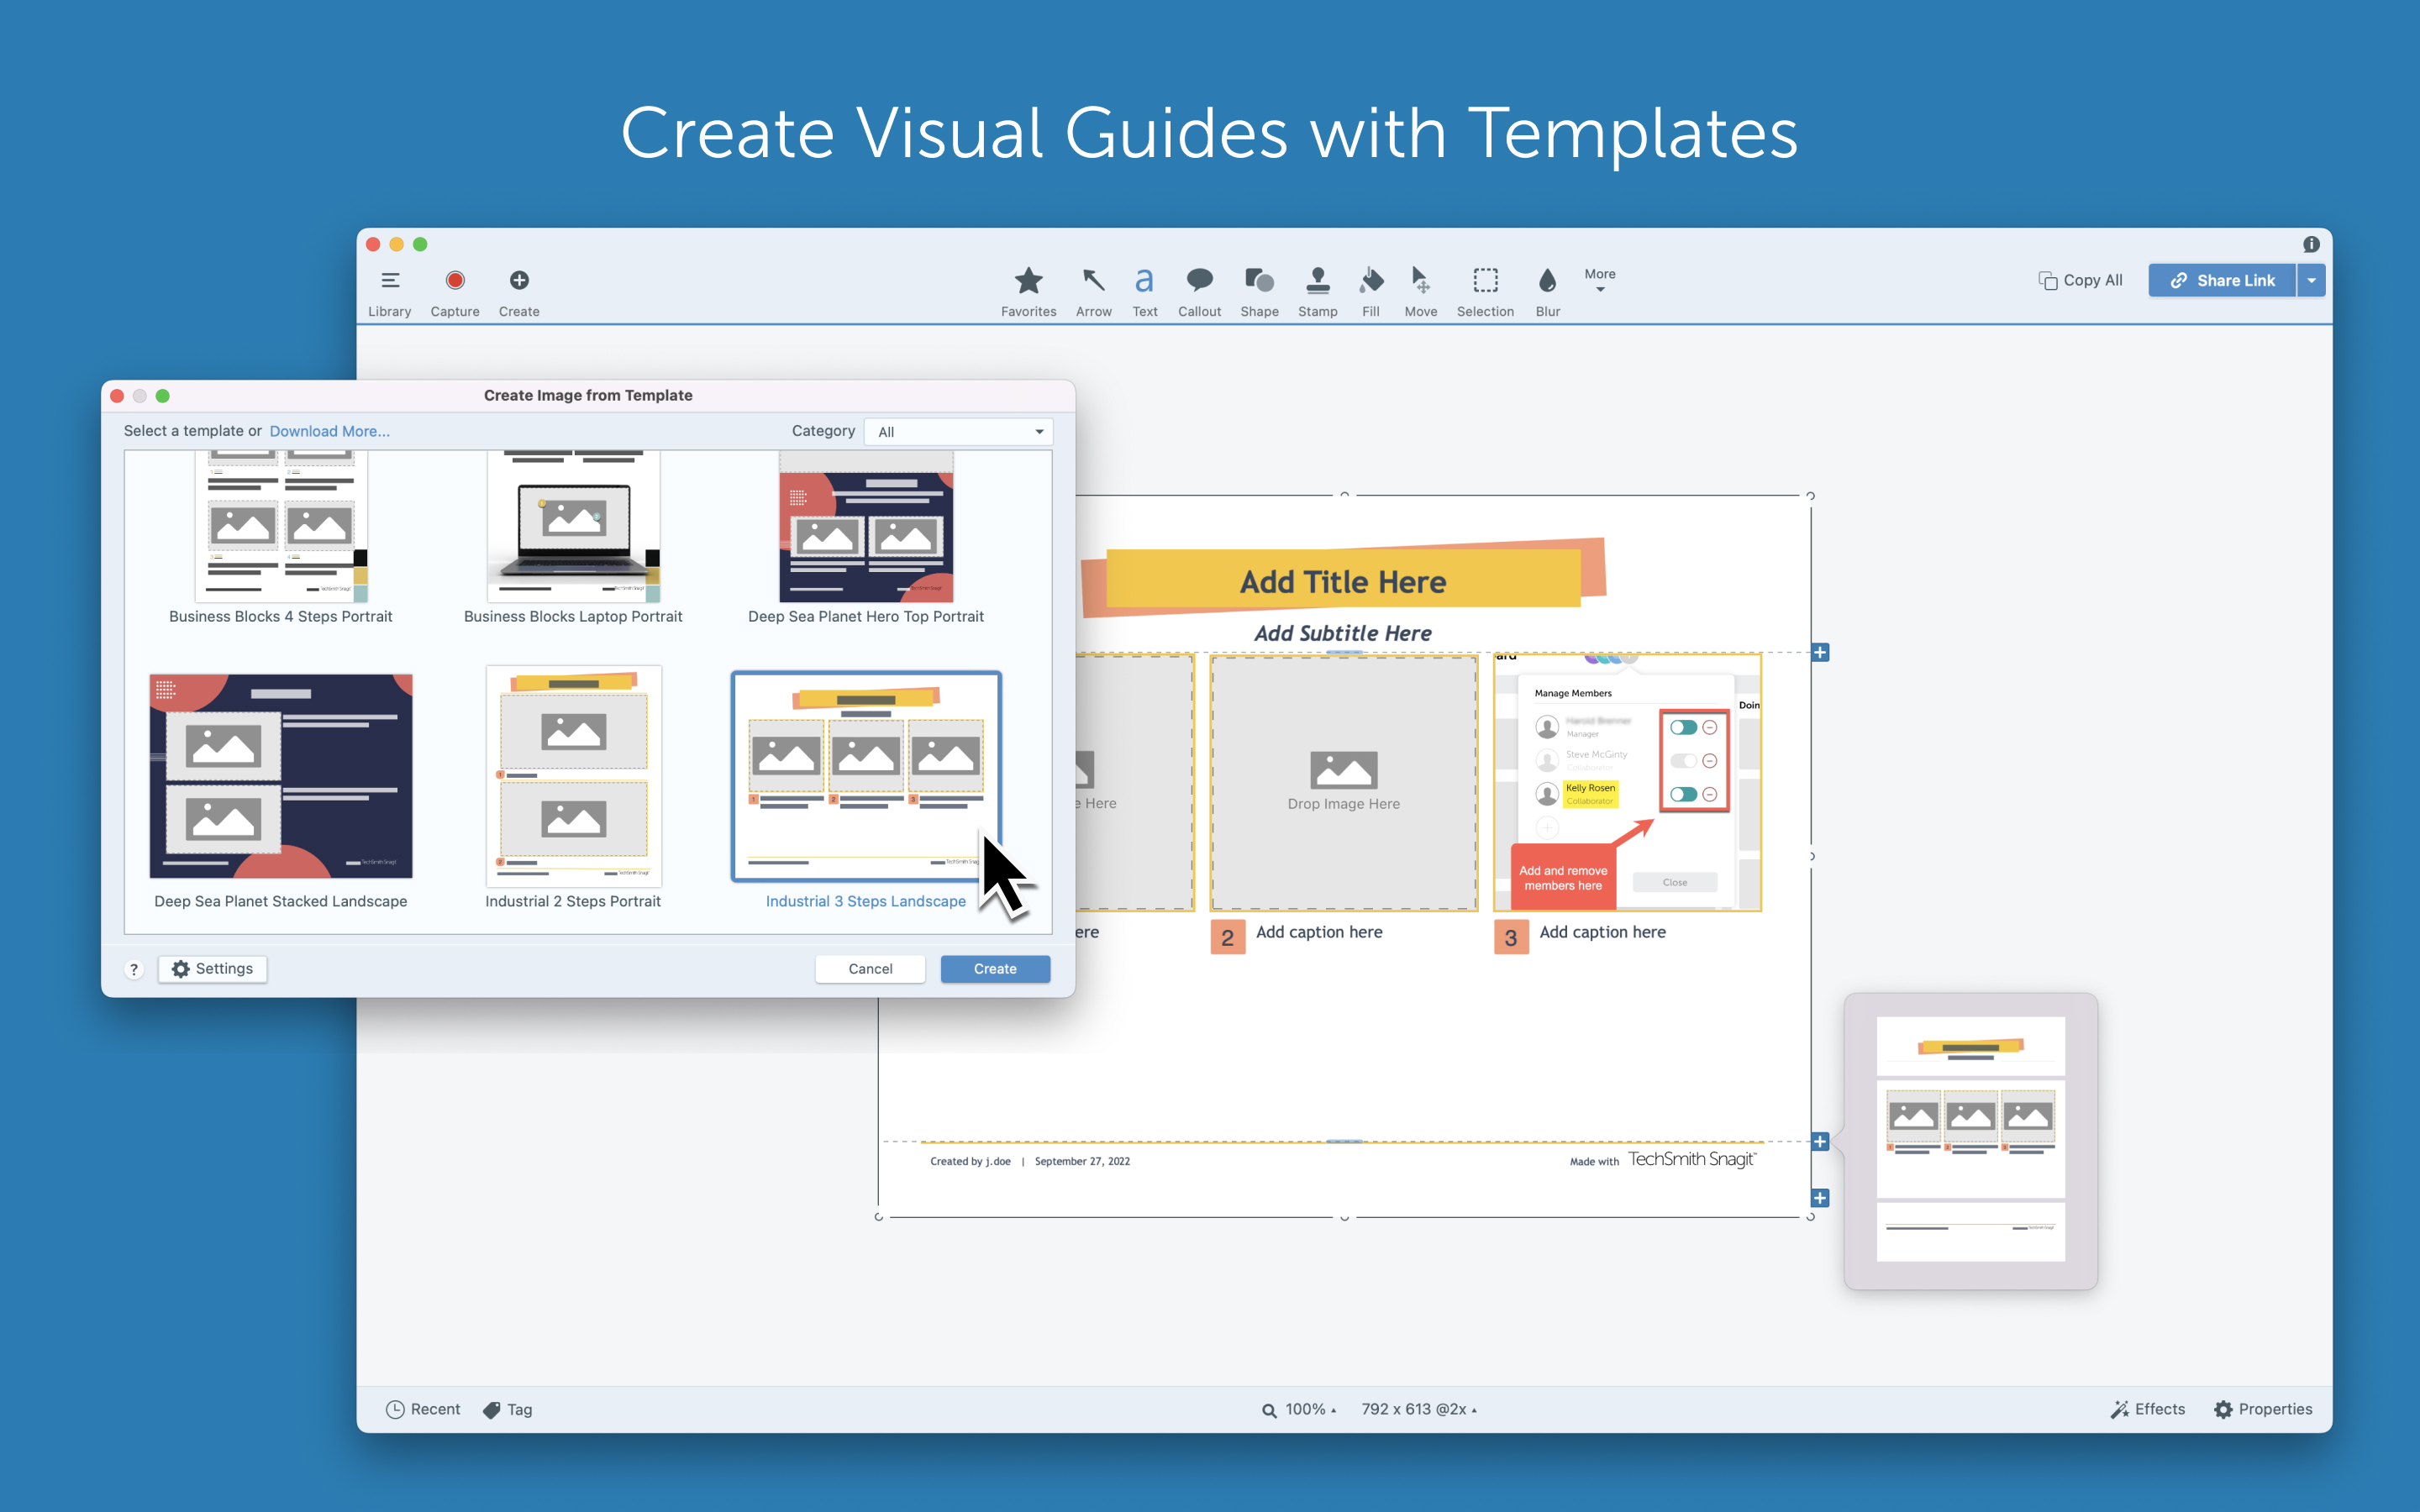
Task: Toggle the top member switch on
Action: pyautogui.click(x=1683, y=727)
